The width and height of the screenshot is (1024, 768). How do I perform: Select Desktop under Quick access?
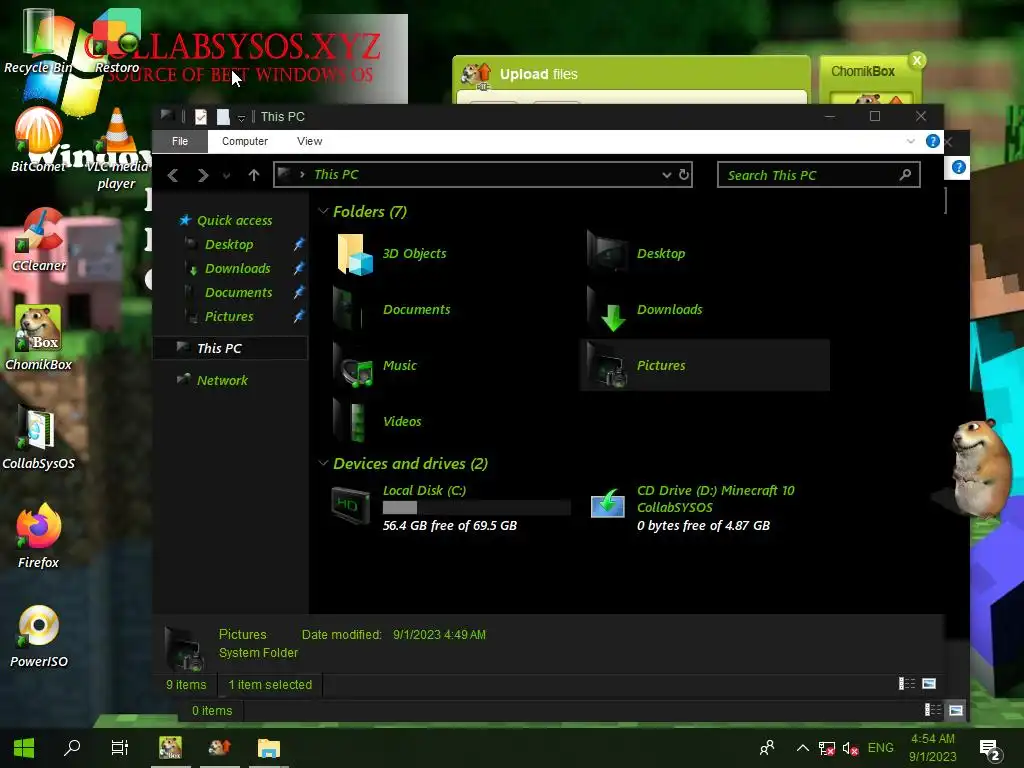pos(229,244)
